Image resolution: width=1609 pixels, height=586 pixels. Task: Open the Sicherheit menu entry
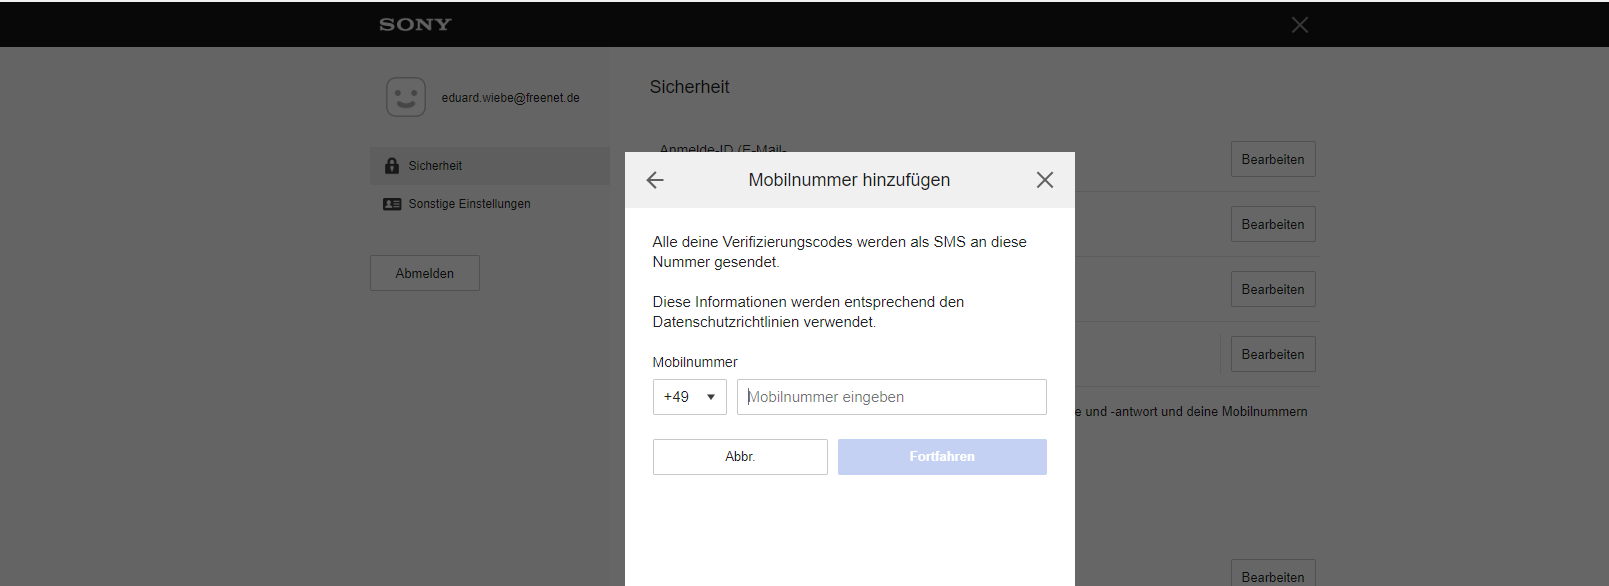[435, 166]
